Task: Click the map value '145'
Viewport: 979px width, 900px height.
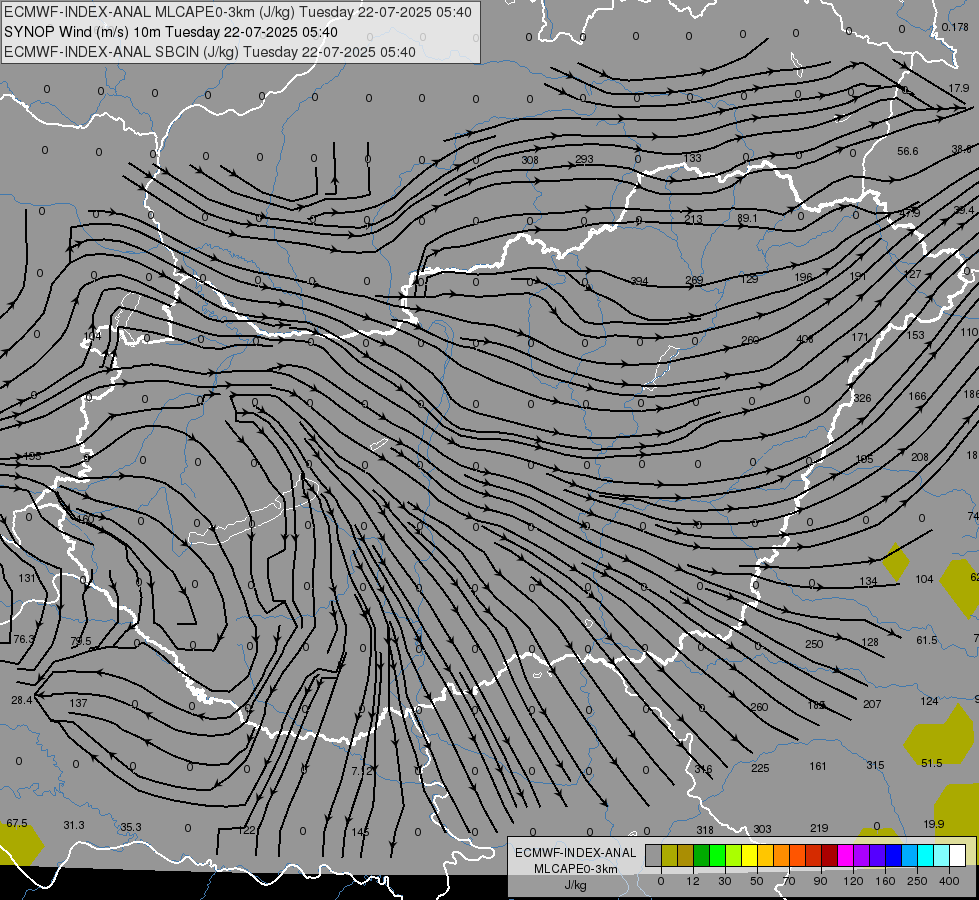Action: pyautogui.click(x=360, y=832)
